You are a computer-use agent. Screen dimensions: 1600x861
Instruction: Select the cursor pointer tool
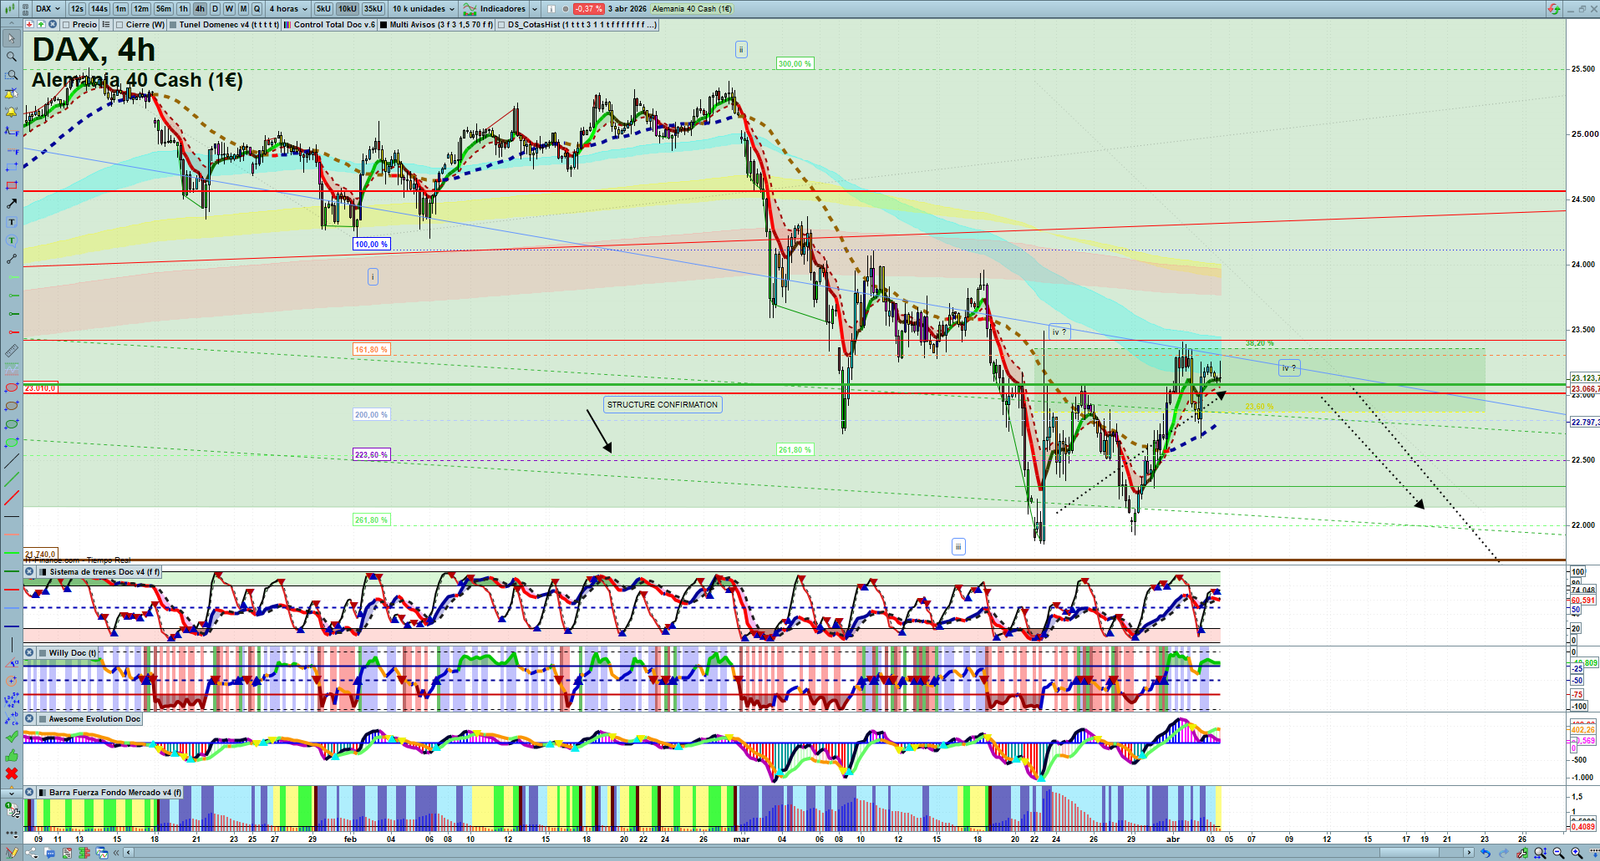tap(11, 39)
